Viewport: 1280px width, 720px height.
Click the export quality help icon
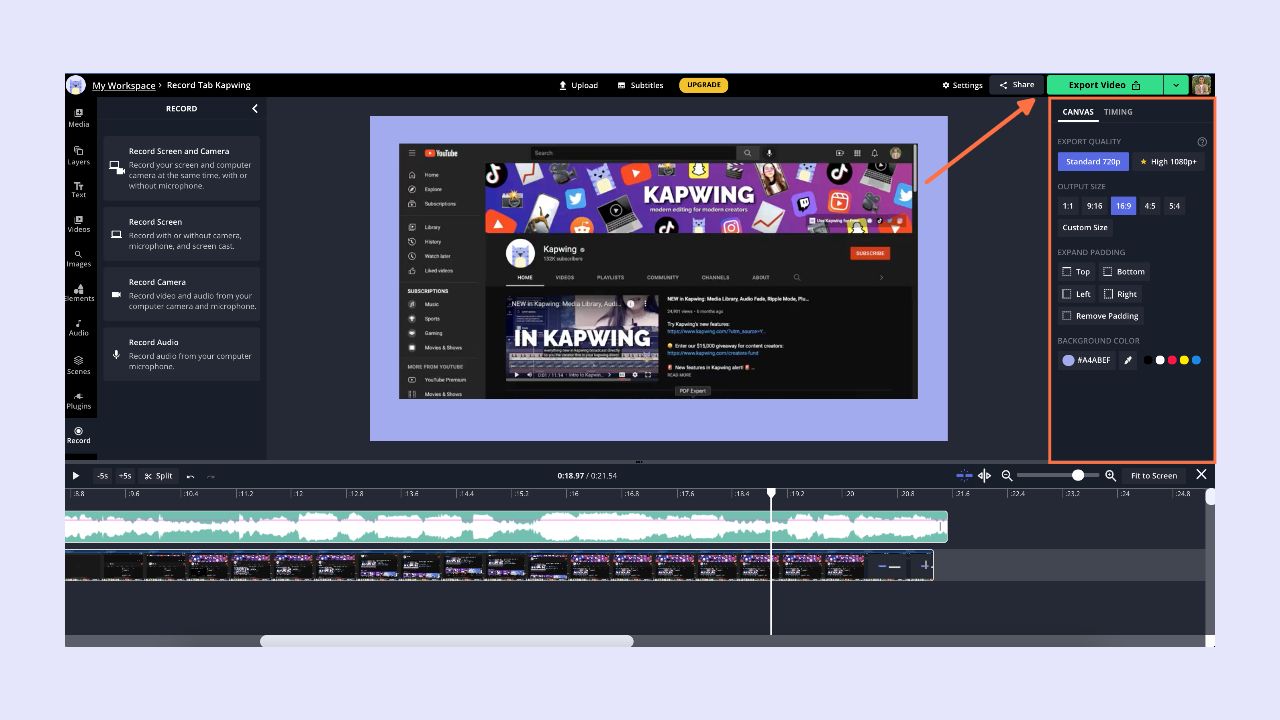click(1202, 142)
